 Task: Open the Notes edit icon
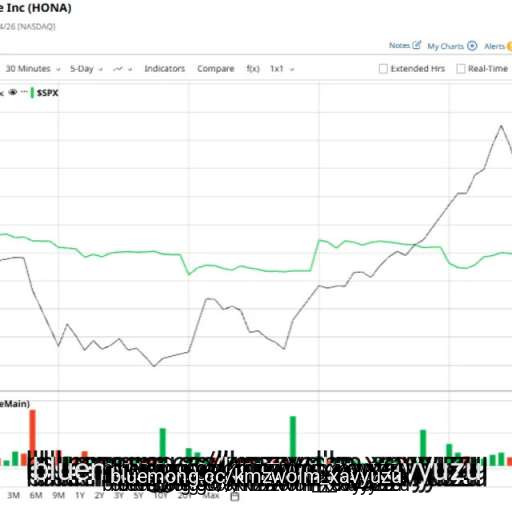click(x=417, y=45)
